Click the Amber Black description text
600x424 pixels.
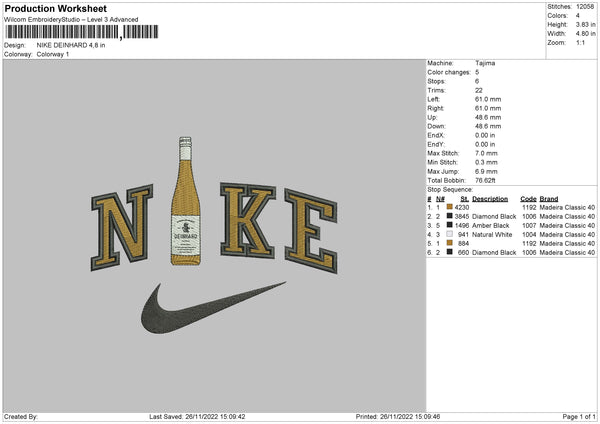(491, 225)
